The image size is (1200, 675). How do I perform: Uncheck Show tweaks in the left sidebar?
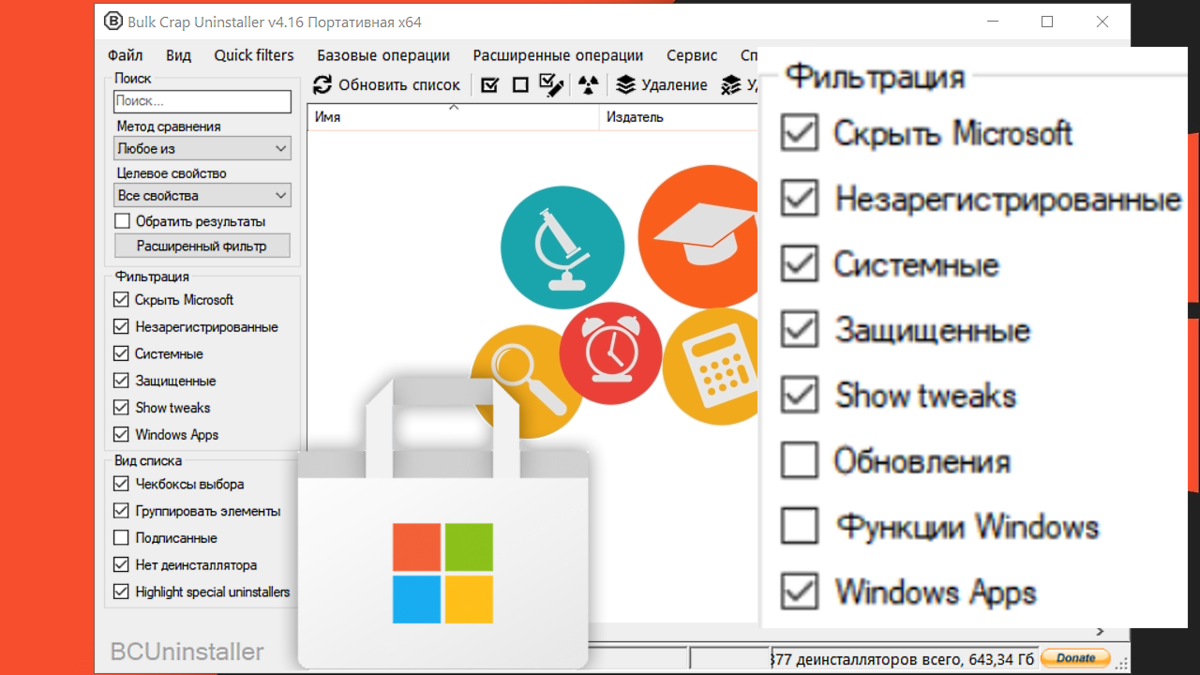121,408
